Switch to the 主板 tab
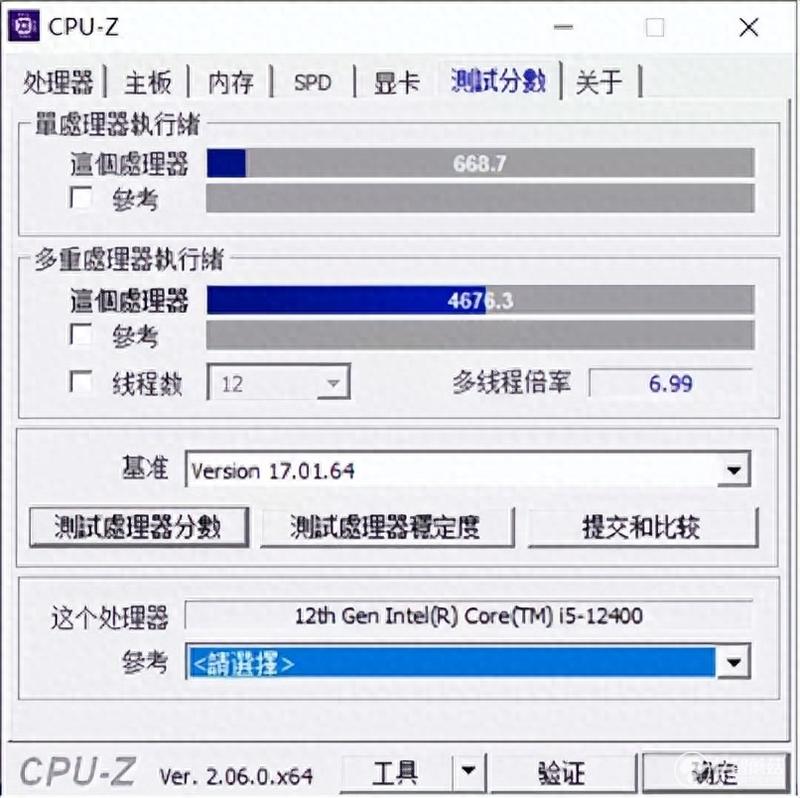The image size is (800, 798). [x=148, y=82]
